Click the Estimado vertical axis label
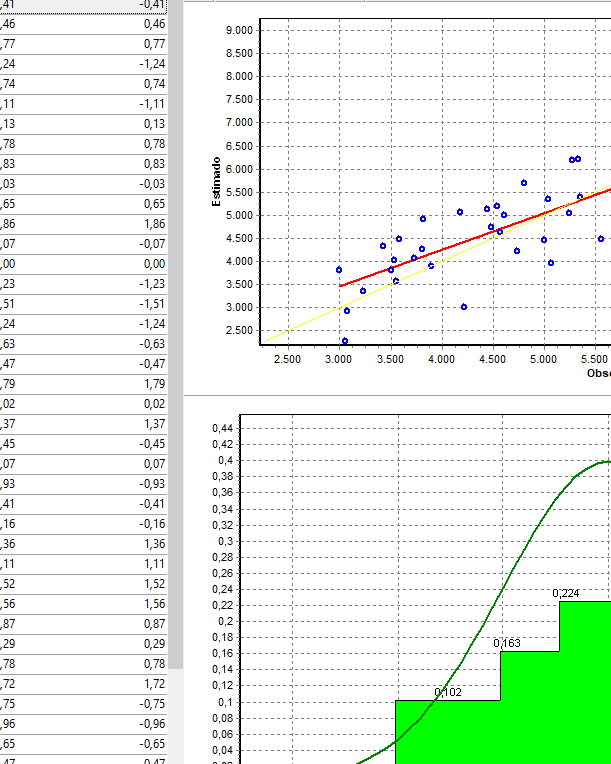This screenshot has height=764, width=611. coord(215,181)
